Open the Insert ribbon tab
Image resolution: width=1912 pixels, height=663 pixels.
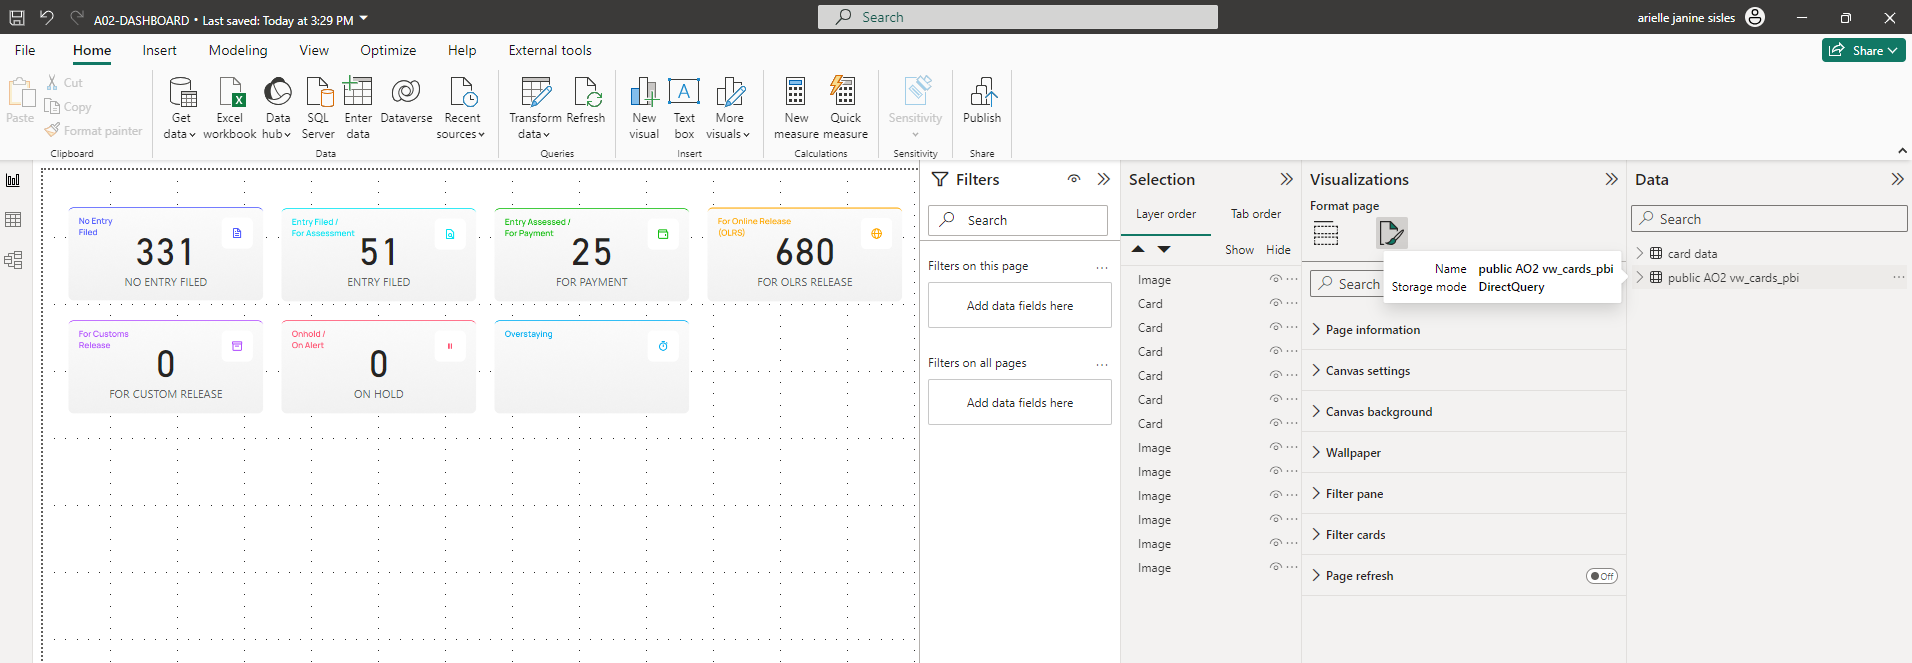159,50
